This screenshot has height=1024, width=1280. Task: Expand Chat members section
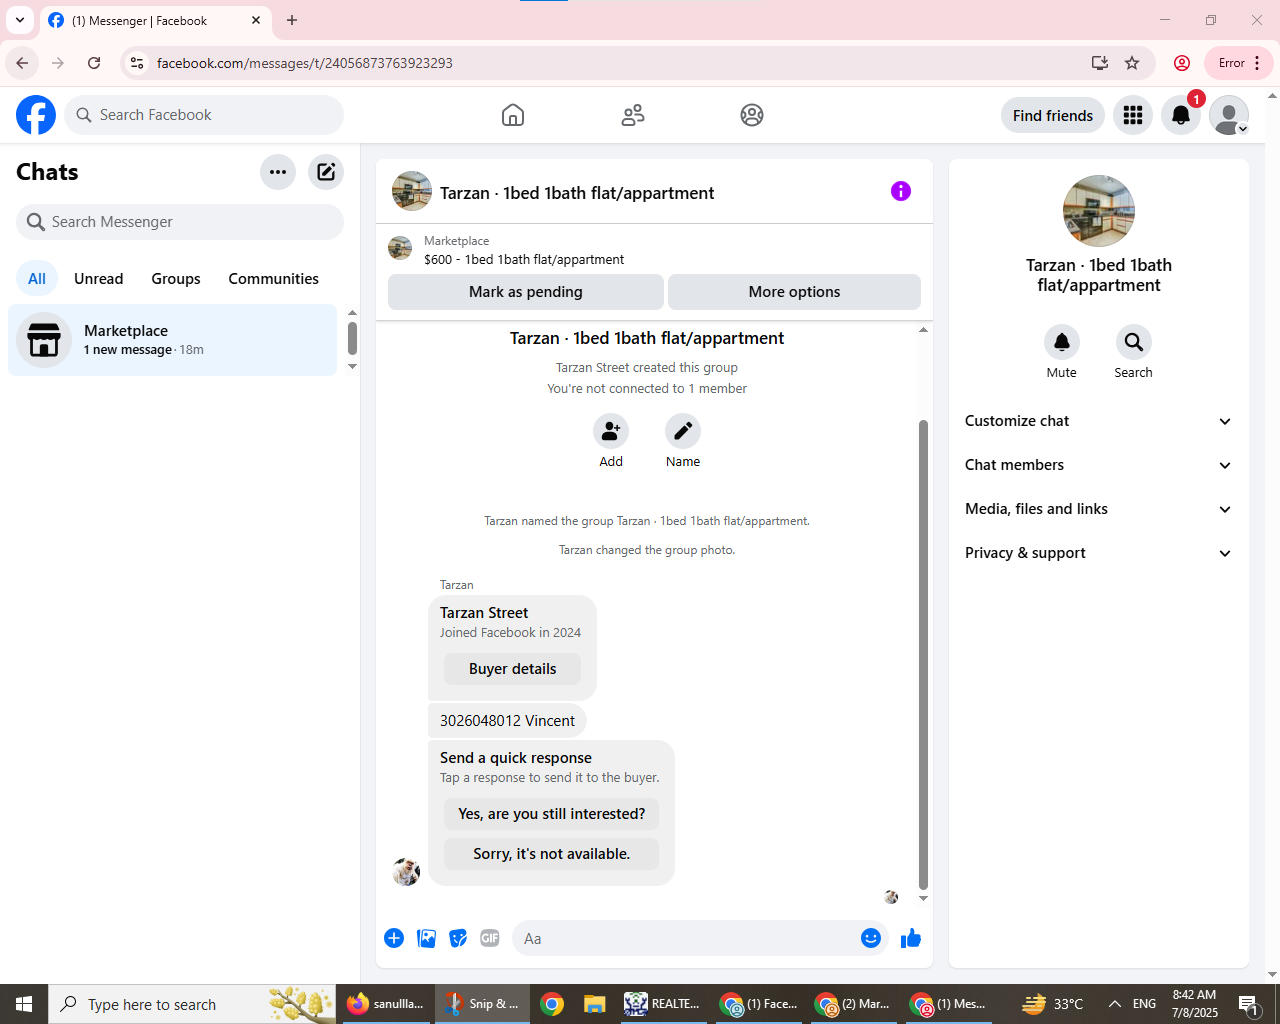[1099, 465]
